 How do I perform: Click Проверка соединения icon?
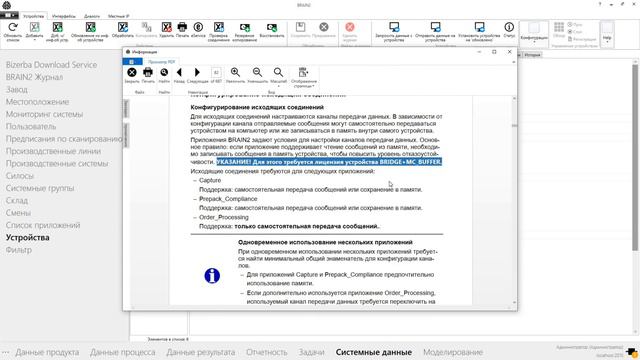click(x=219, y=27)
